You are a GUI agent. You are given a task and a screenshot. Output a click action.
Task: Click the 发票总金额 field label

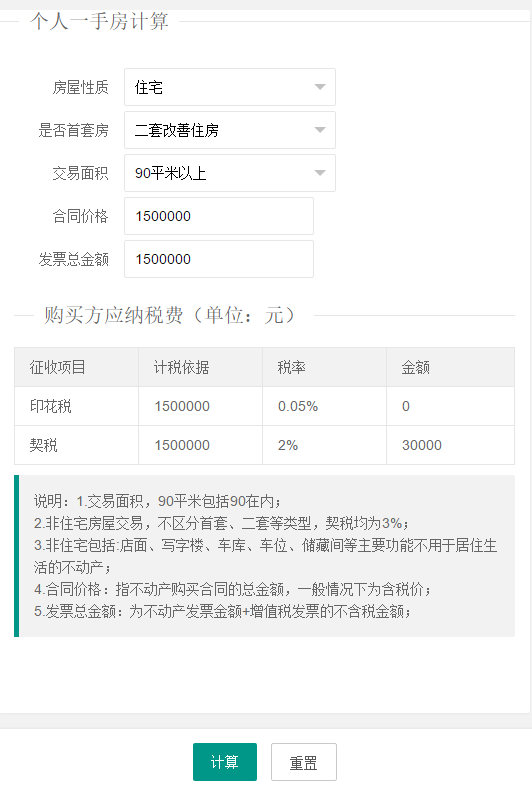click(74, 259)
